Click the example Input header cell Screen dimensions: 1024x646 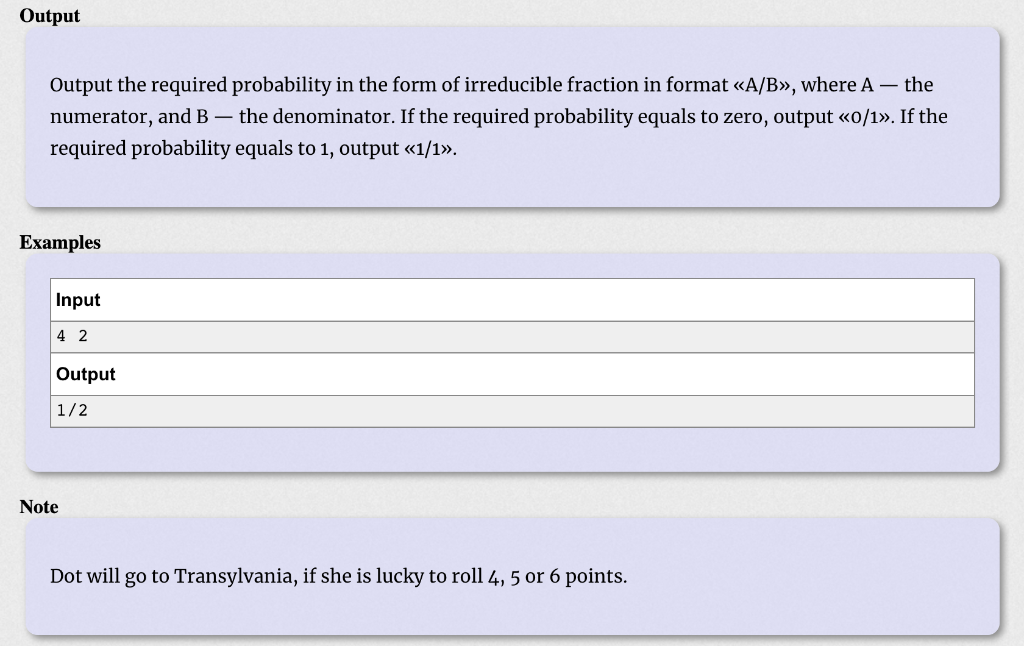point(512,300)
